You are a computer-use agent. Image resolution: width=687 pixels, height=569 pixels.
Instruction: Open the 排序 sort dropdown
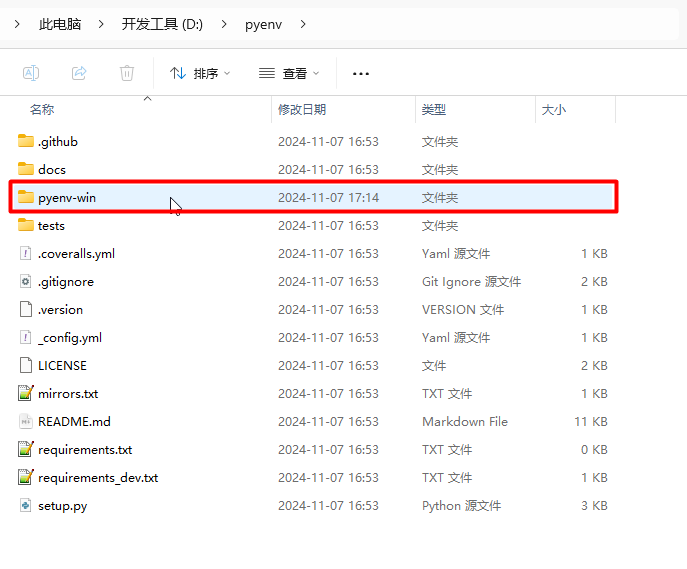tap(200, 73)
